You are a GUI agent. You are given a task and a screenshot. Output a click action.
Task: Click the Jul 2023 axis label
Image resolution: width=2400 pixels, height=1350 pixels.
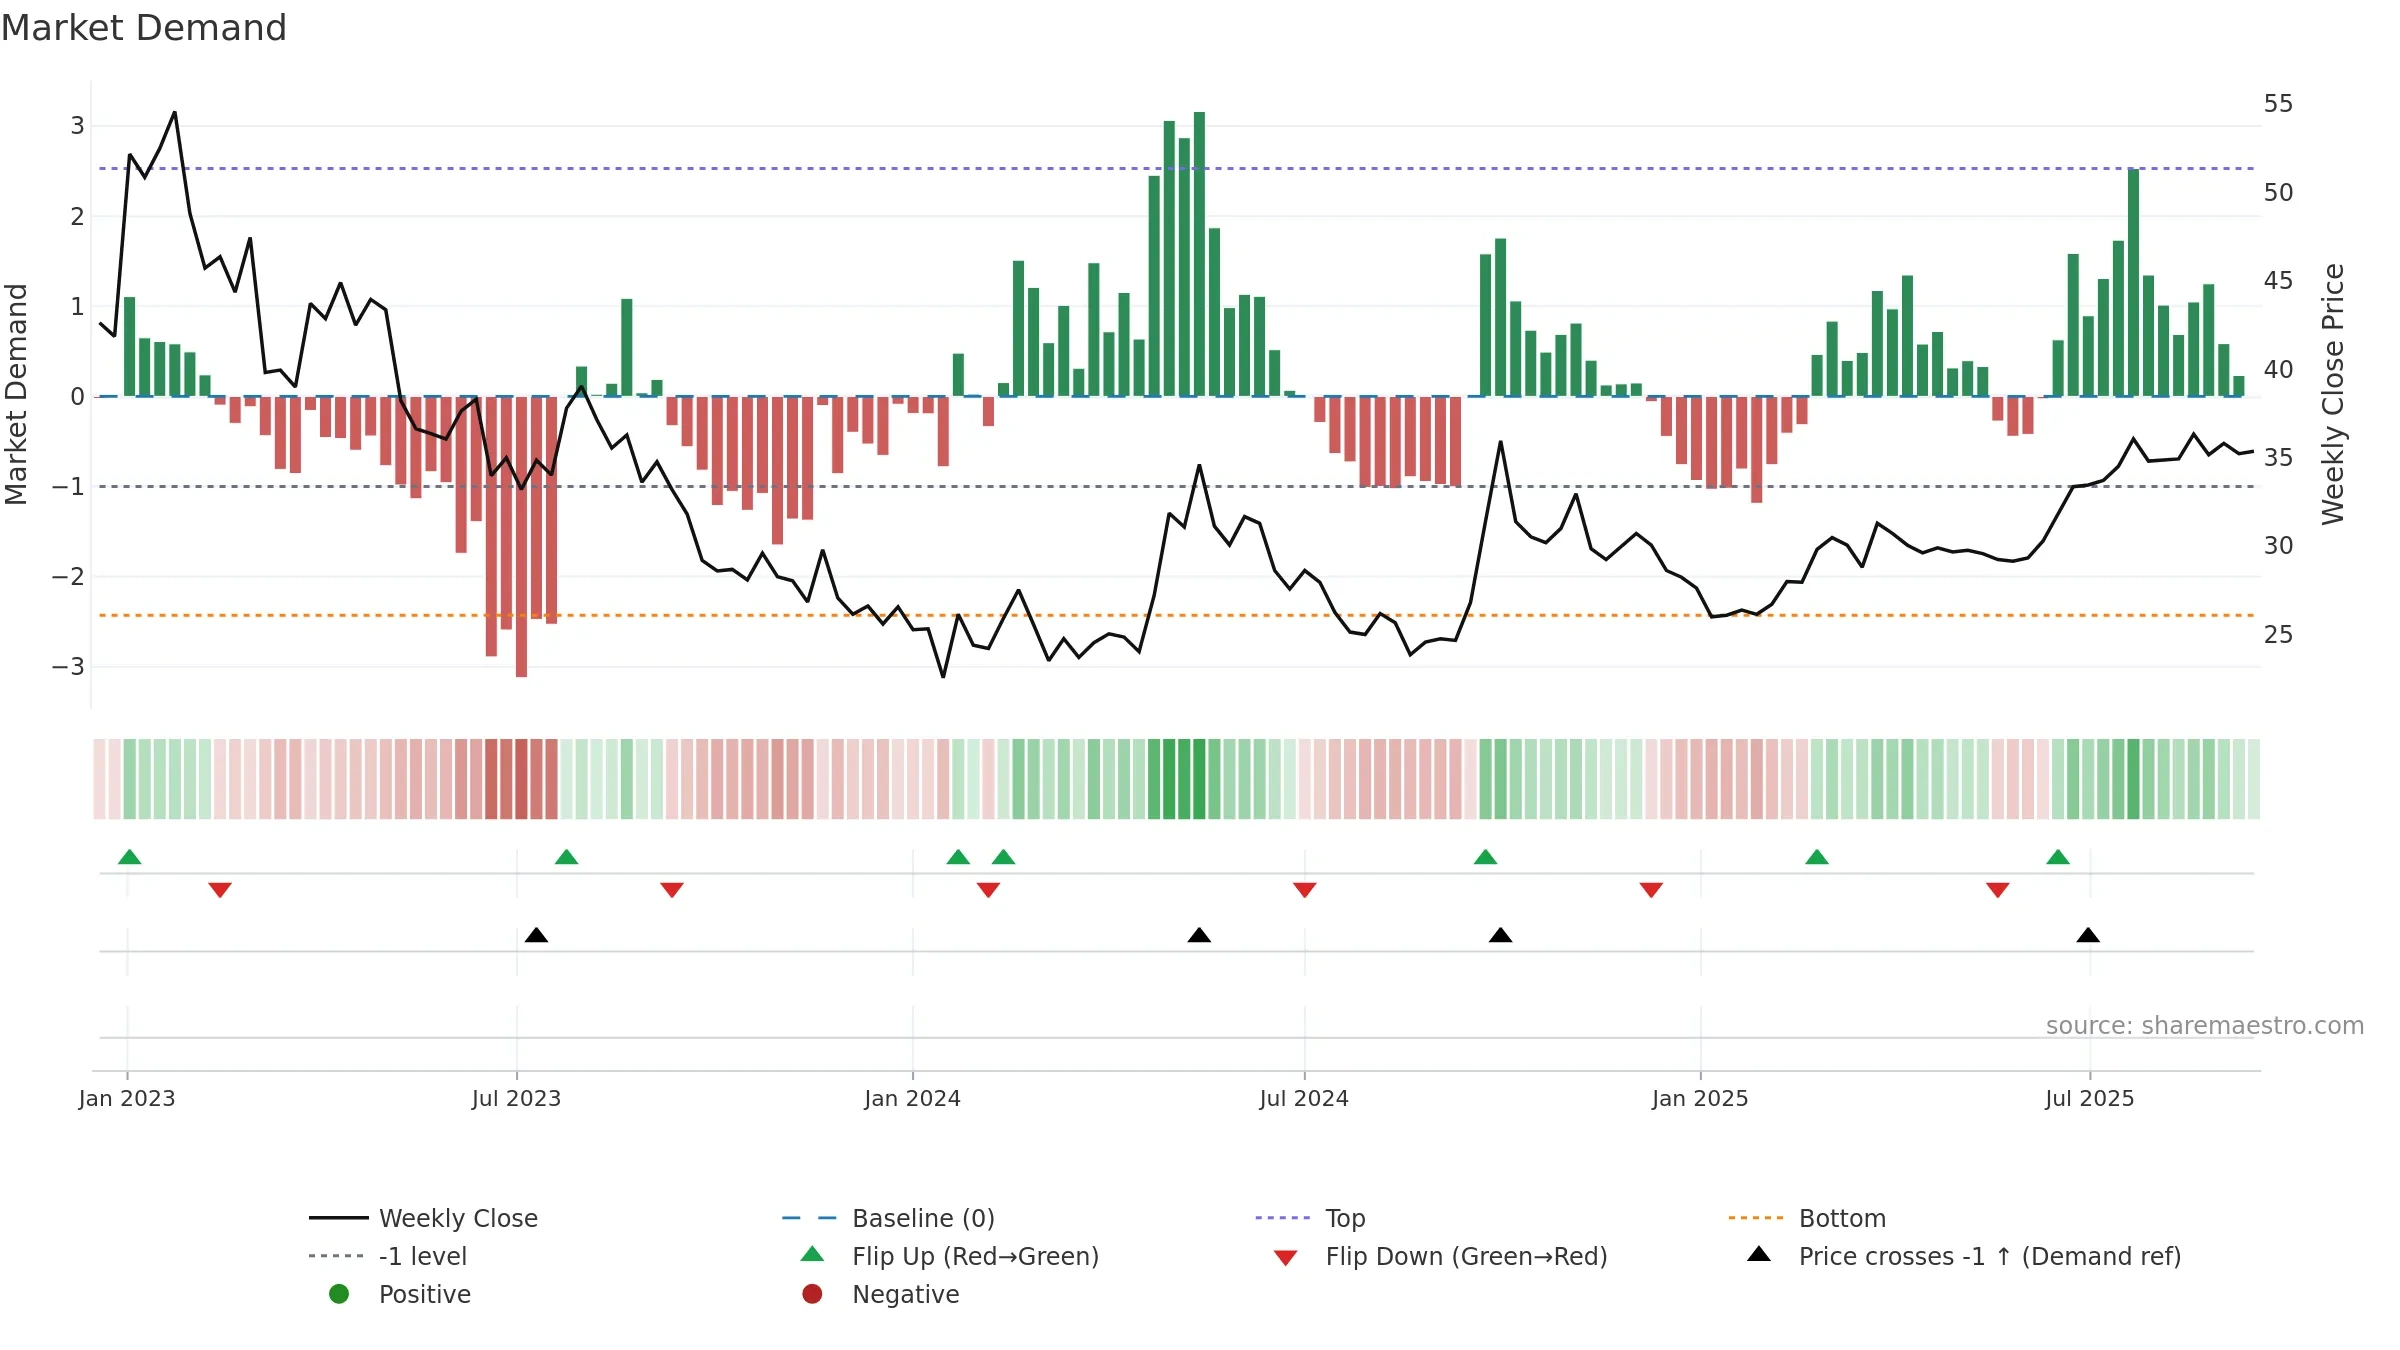516,1099
